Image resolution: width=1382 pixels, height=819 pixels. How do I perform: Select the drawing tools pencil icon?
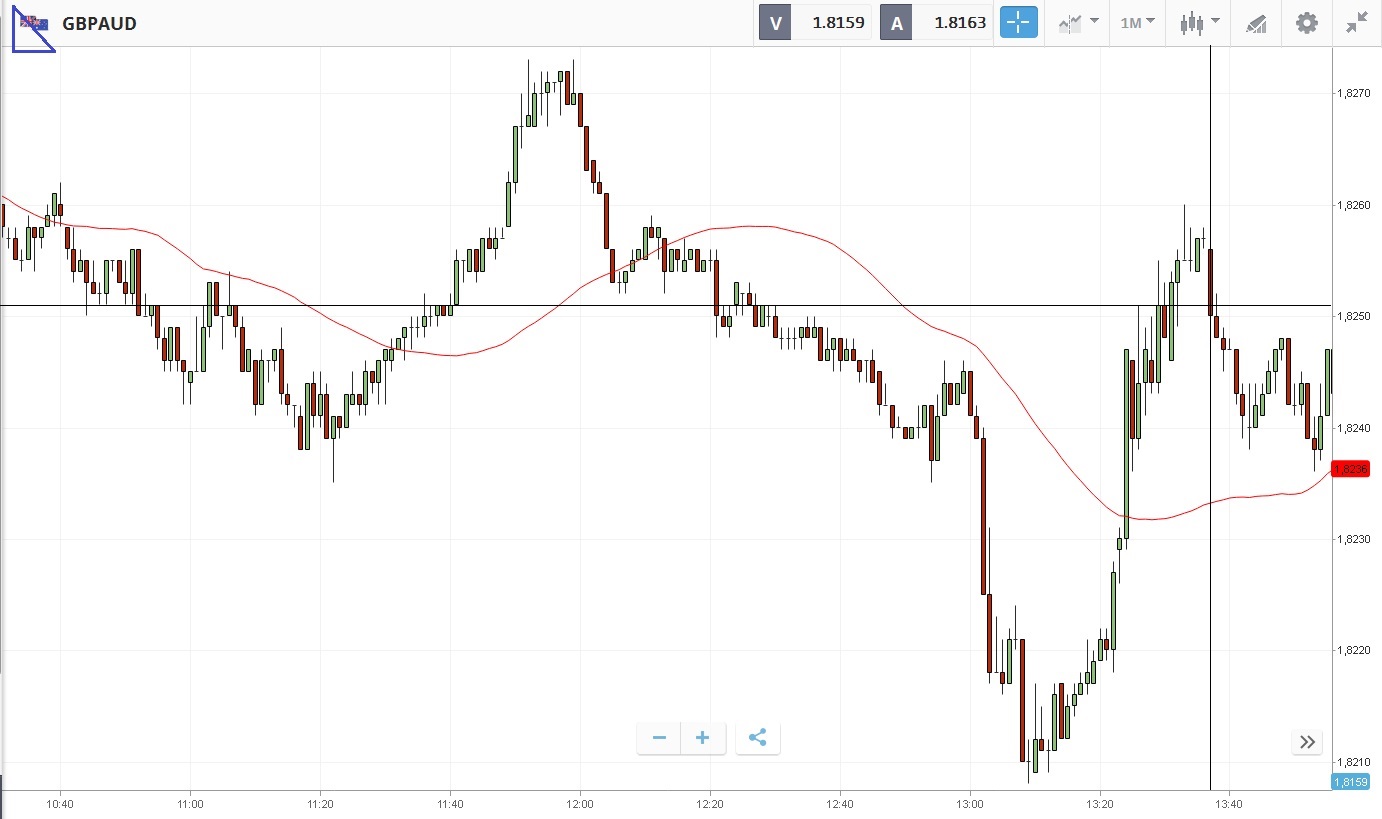(1256, 23)
